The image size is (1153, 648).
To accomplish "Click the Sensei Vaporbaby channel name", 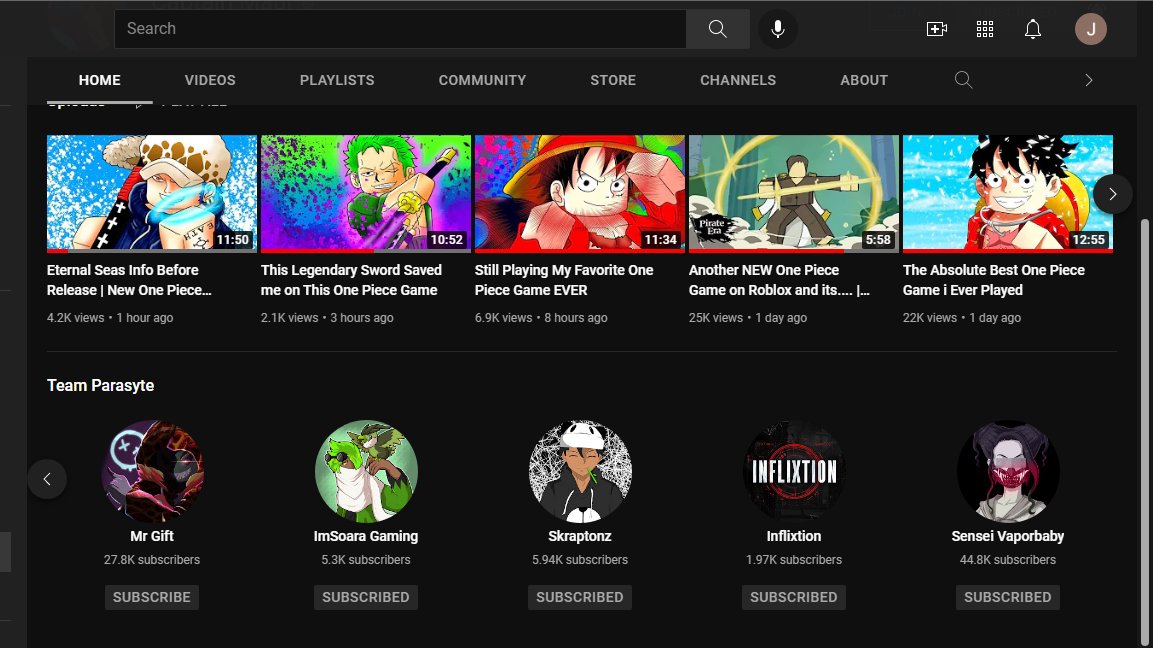I will tap(1007, 536).
